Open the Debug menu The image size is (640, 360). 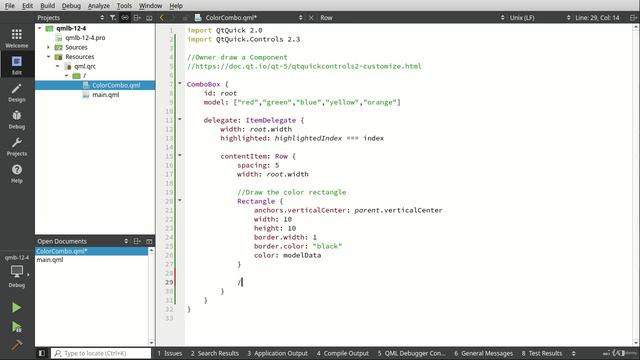tap(71, 6)
